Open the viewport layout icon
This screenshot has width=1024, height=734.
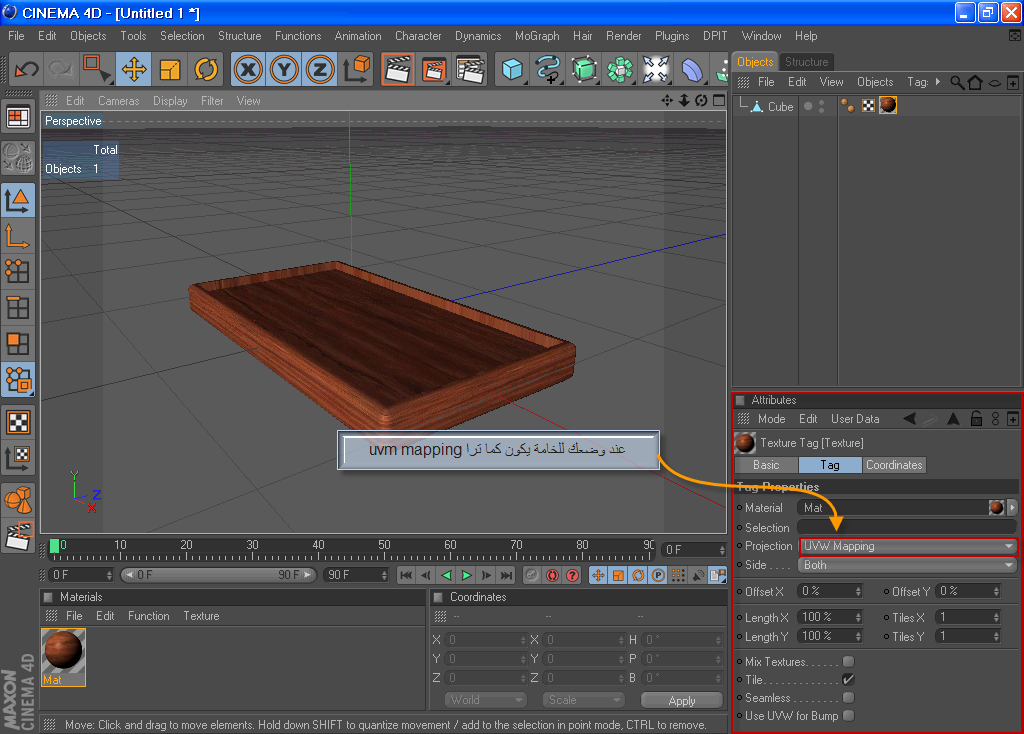pos(18,118)
